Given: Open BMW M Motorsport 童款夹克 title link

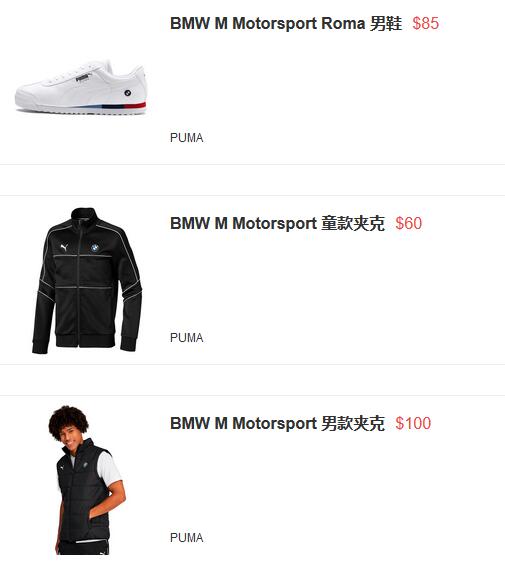Looking at the screenshot, I should click(x=277, y=223).
